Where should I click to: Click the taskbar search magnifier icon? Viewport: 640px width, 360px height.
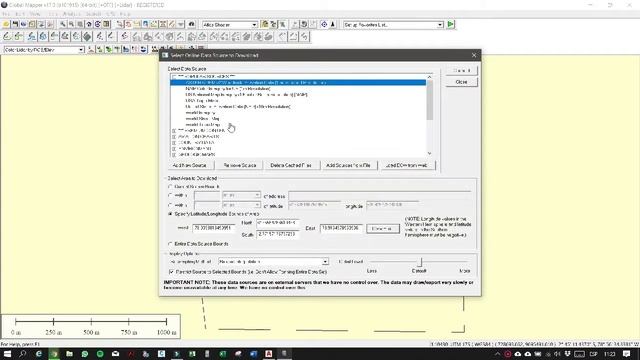[x=22, y=354]
